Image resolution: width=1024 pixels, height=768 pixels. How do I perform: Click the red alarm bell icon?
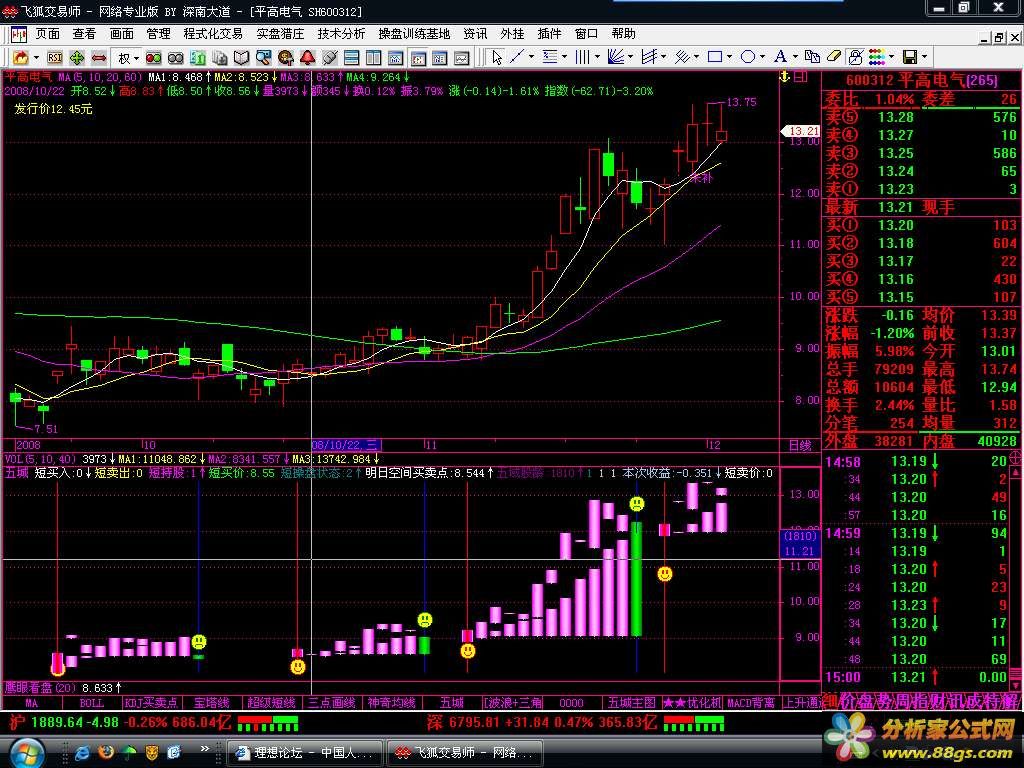point(308,58)
